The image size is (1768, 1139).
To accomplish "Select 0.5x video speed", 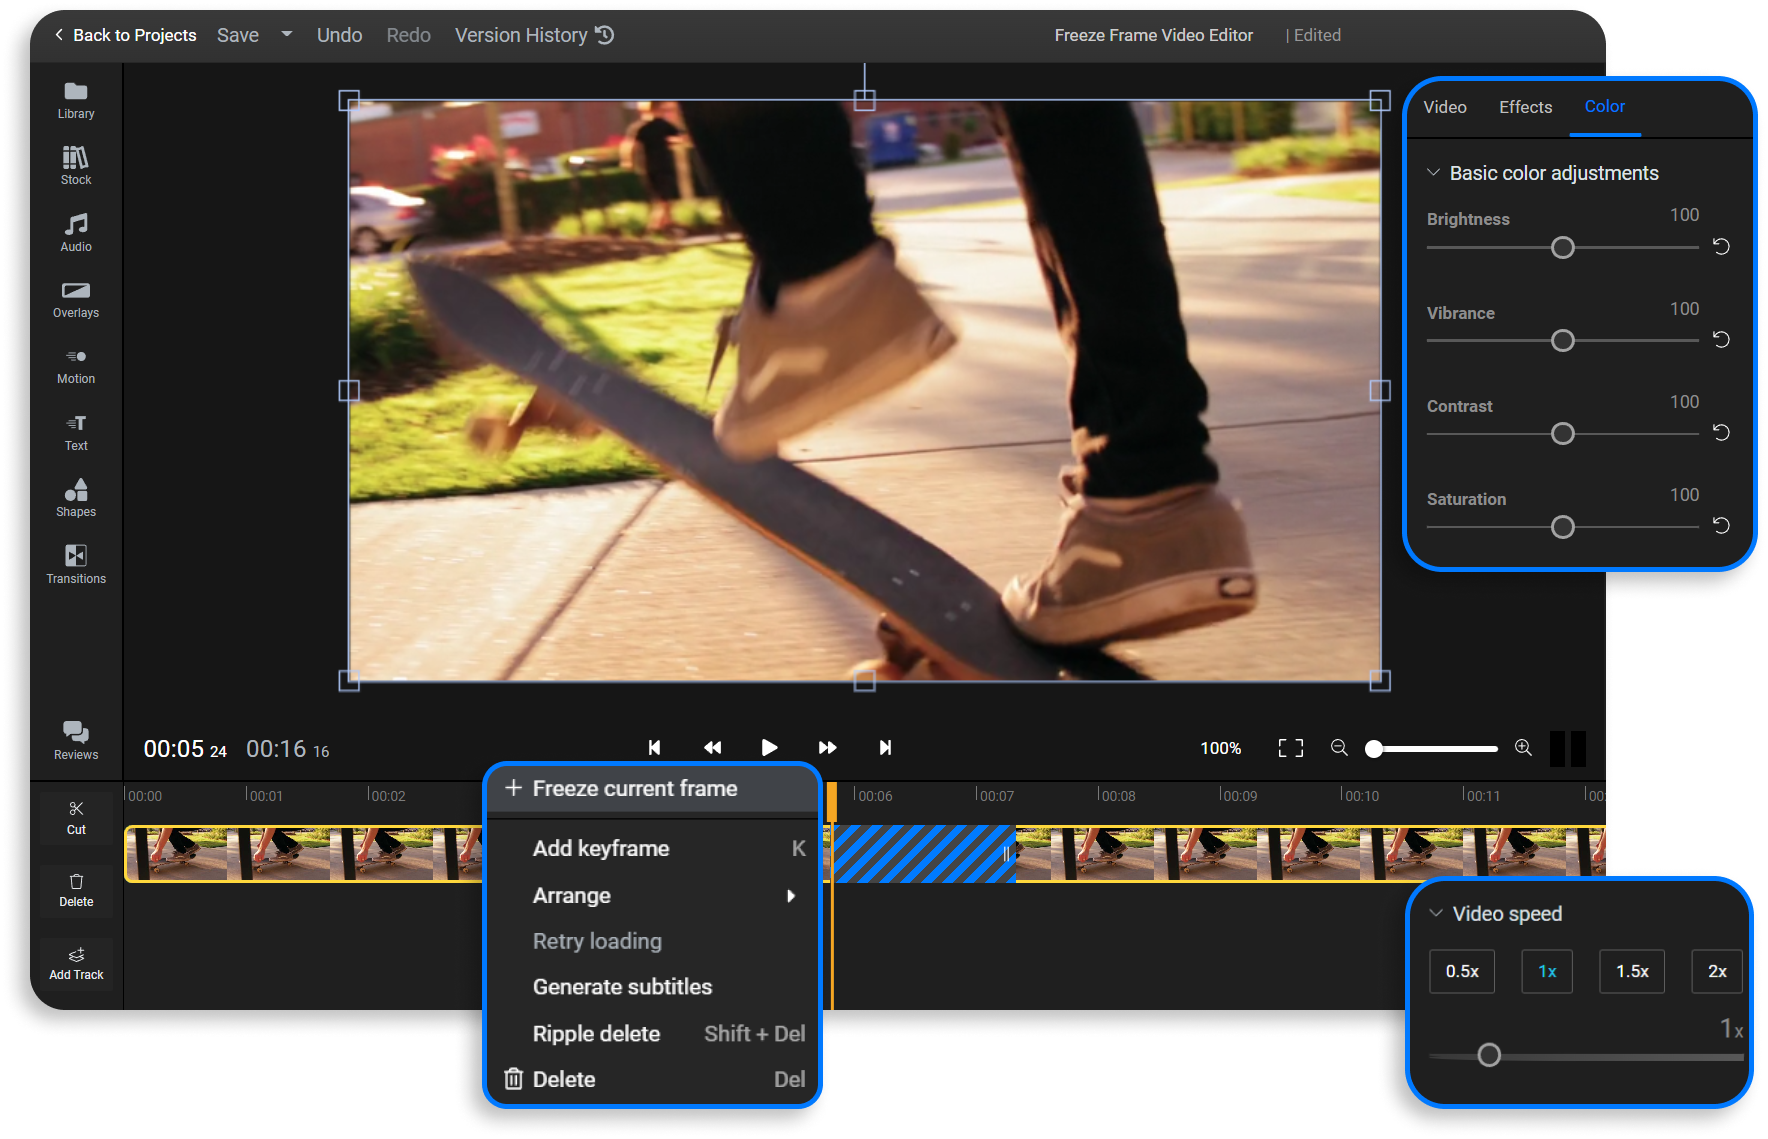I will 1462,971.
